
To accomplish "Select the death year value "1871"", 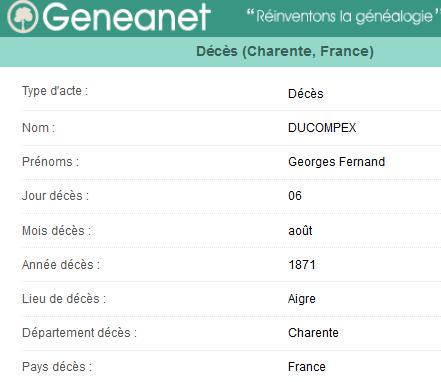I will [x=302, y=265].
